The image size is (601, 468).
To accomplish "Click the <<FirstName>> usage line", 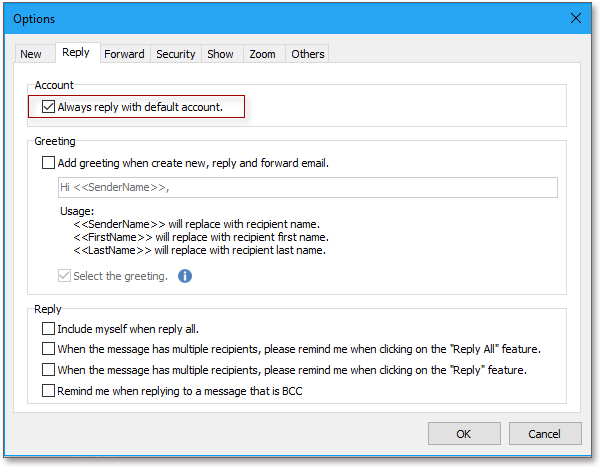I will coord(201,237).
